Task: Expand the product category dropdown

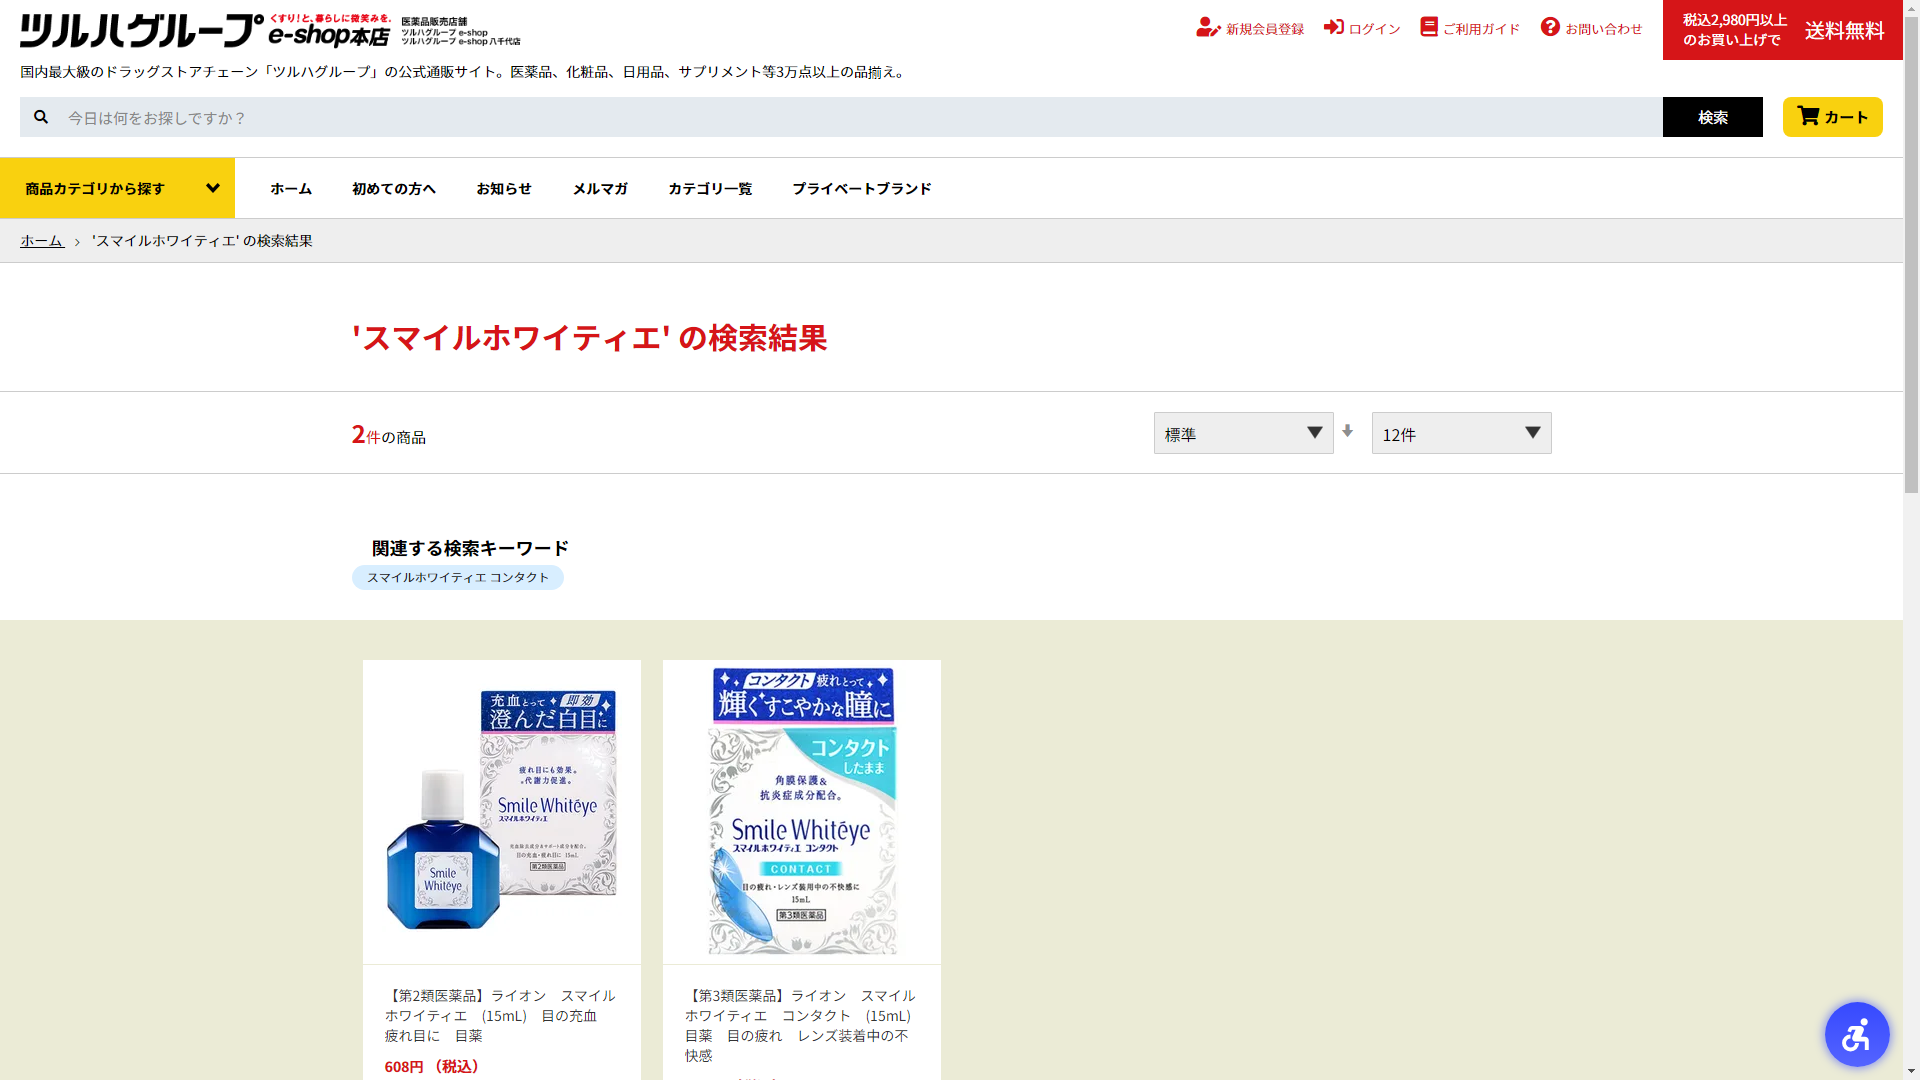Action: tap(117, 188)
